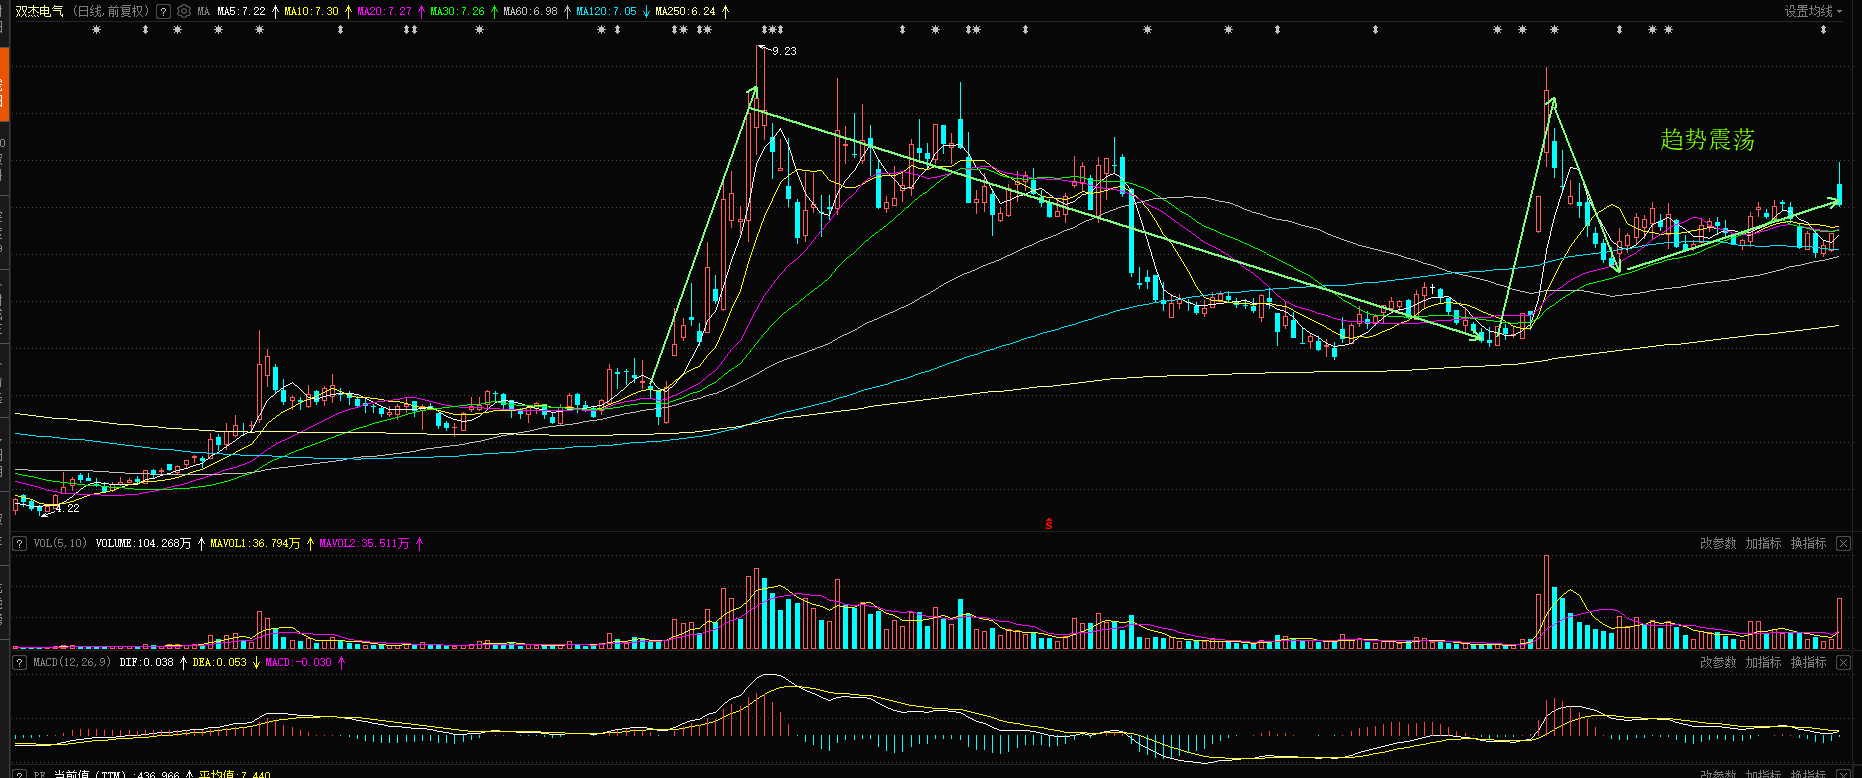The image size is (1862, 778).
Task: Select the cyan MA120:7.05 value
Action: tap(606, 12)
